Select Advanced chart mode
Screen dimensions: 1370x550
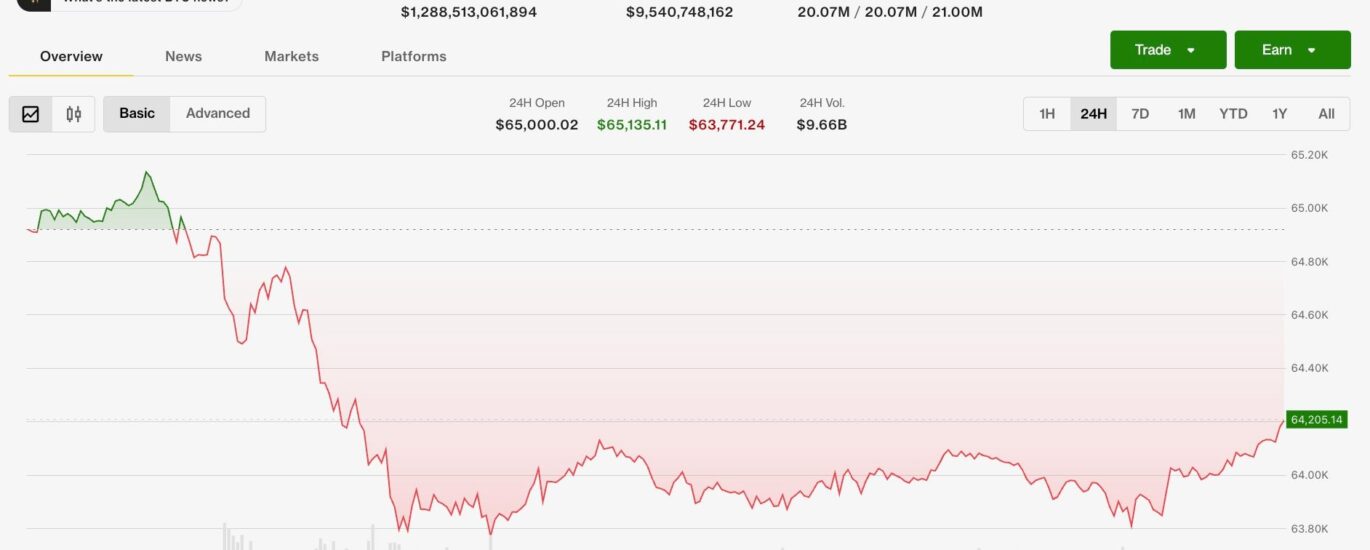pyautogui.click(x=218, y=114)
